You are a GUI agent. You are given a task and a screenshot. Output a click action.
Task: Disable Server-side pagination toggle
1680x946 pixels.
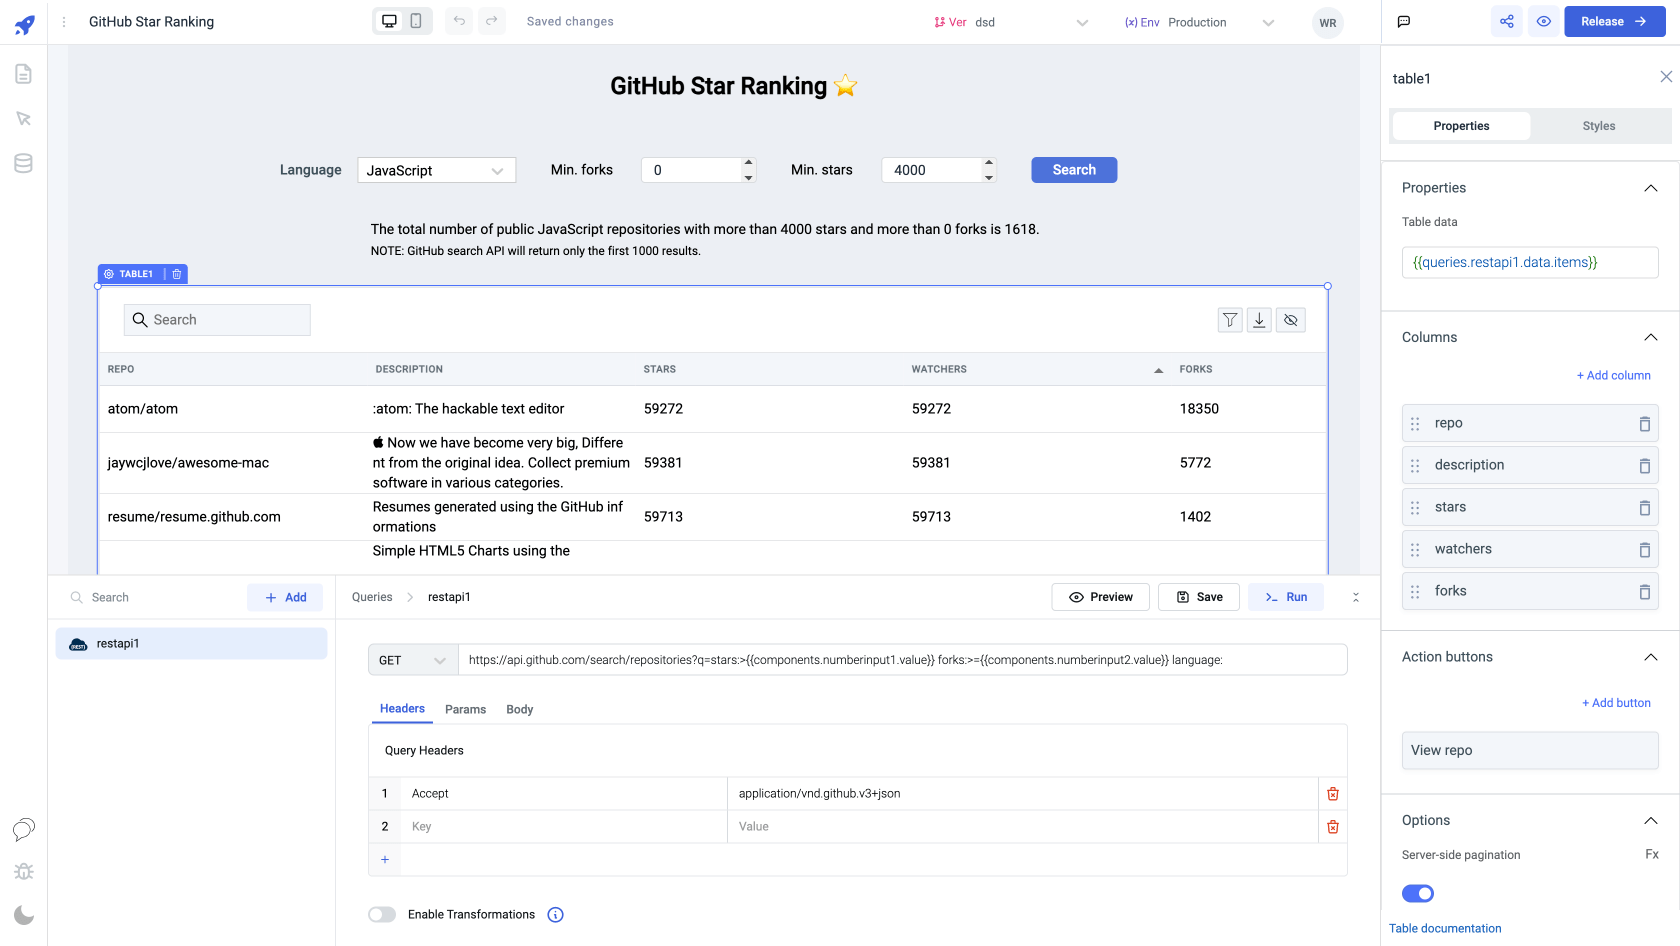coord(1417,893)
